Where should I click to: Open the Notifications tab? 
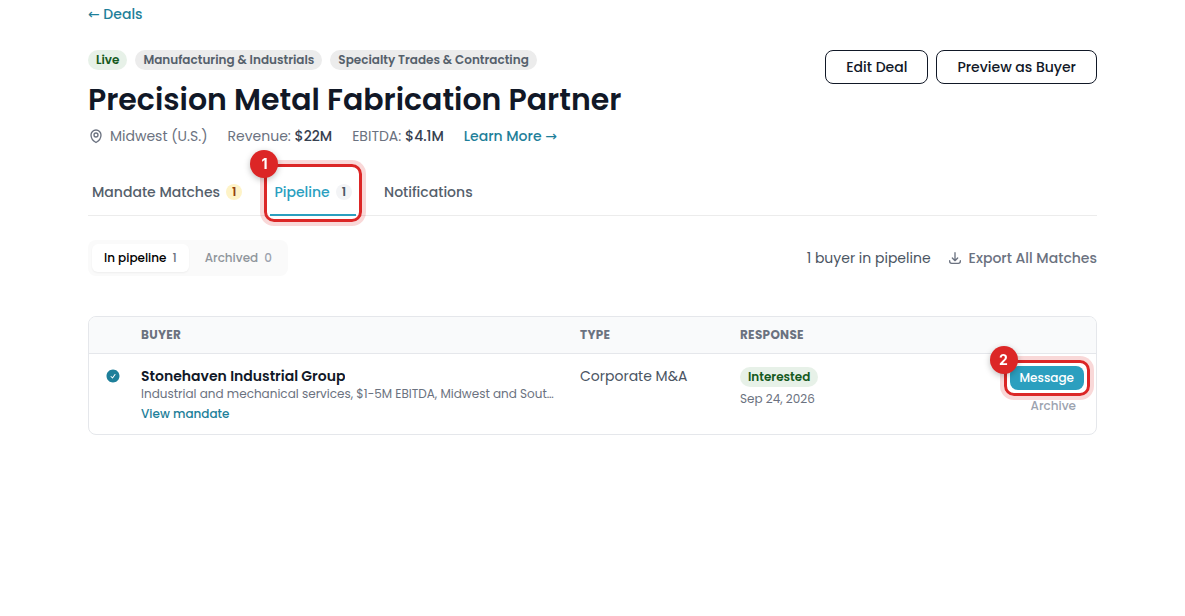tap(428, 192)
